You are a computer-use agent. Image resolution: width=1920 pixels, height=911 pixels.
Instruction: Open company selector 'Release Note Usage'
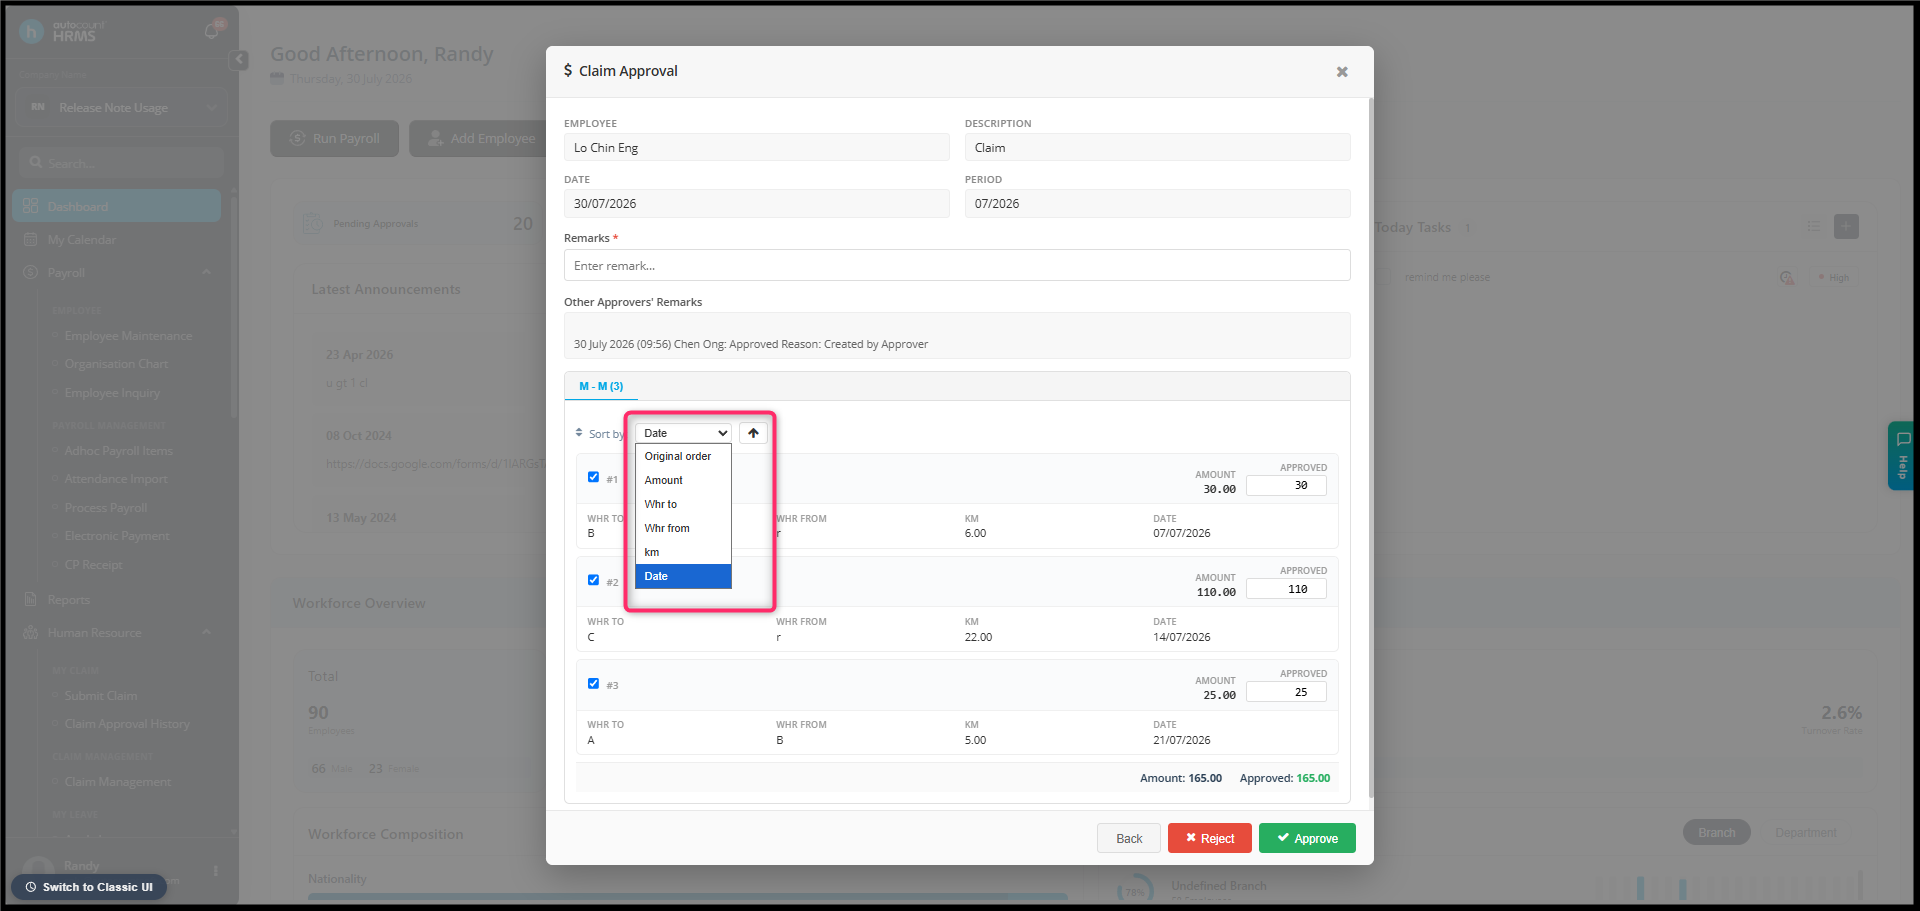click(x=122, y=108)
